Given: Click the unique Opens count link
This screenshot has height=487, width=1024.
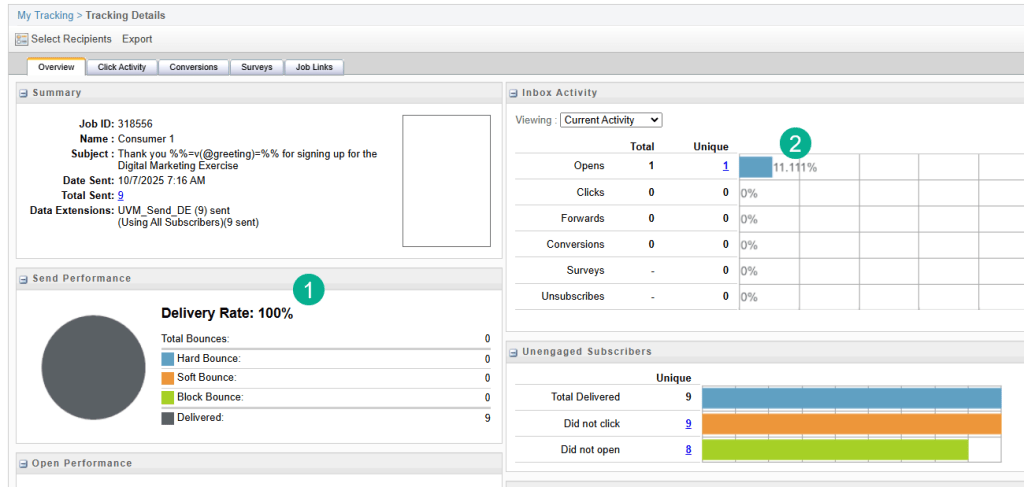Looking at the screenshot, I should (725, 166).
